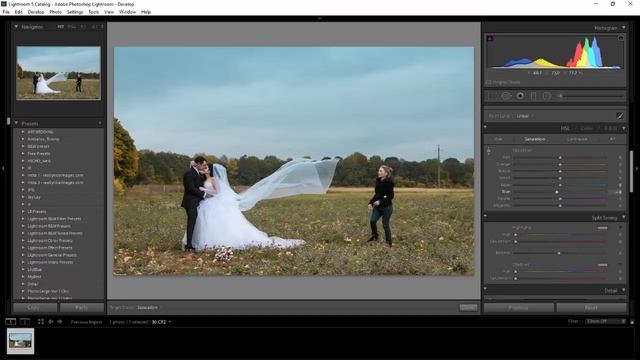Select the Graduated Filter tool
The image size is (640, 360).
(533, 96)
